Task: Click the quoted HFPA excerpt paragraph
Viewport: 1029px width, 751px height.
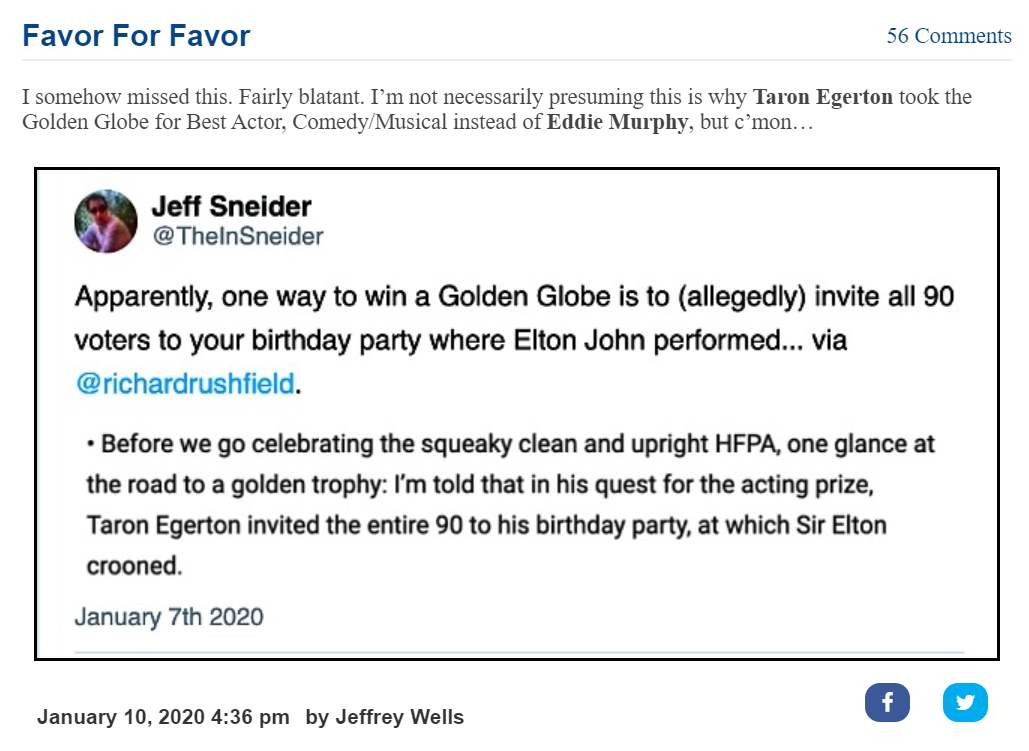Action: click(510, 505)
